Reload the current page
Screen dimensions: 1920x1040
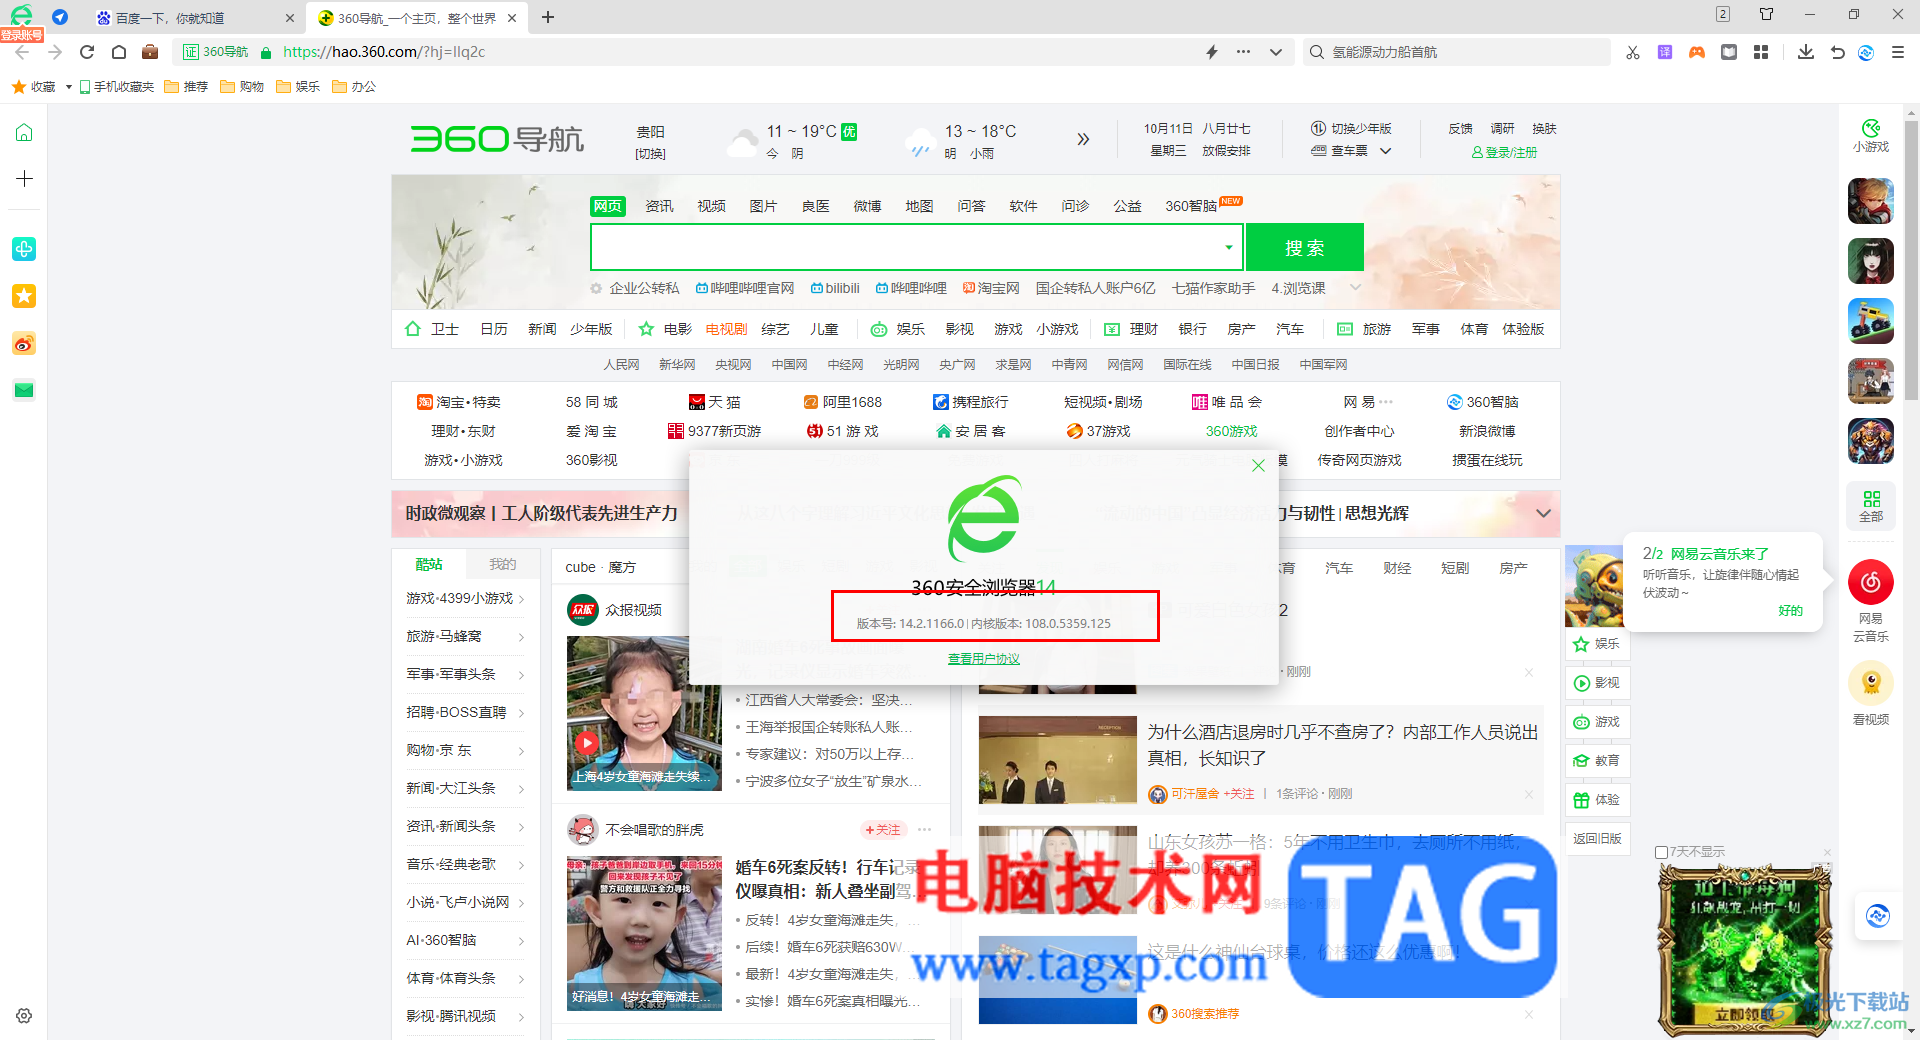87,52
